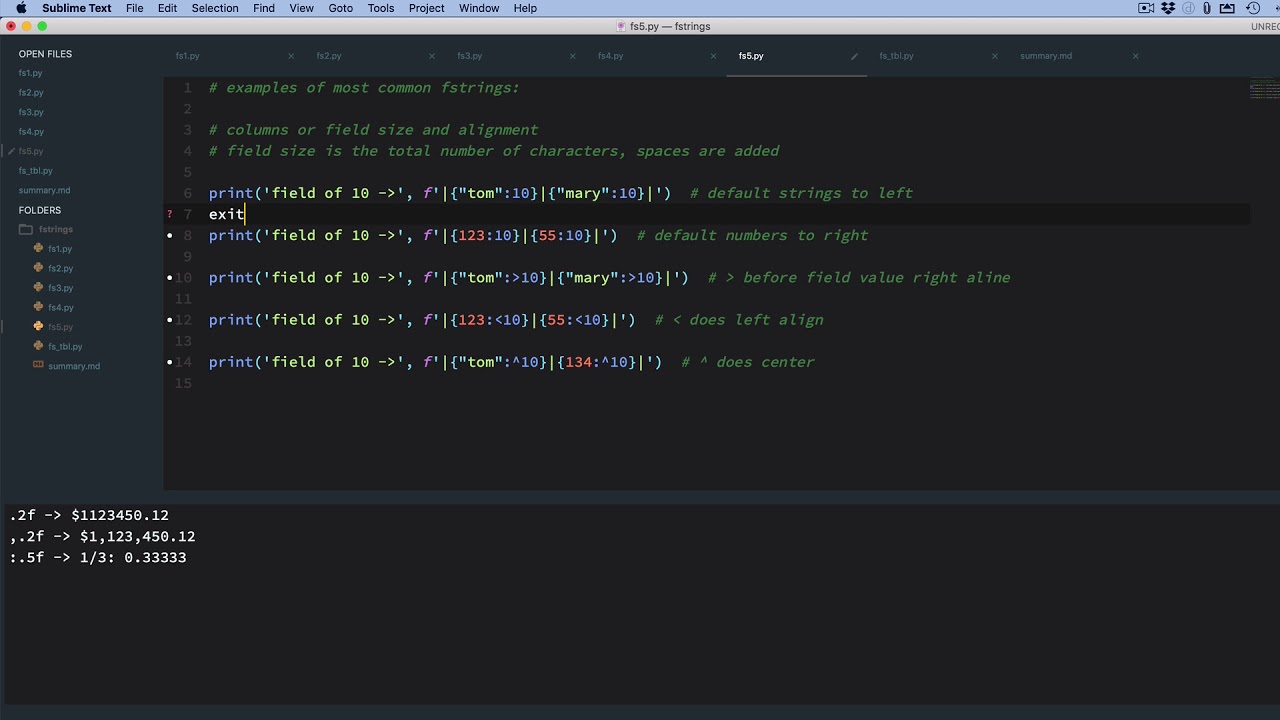Collapse the fstrings folder in the sidebar

click(x=55, y=230)
